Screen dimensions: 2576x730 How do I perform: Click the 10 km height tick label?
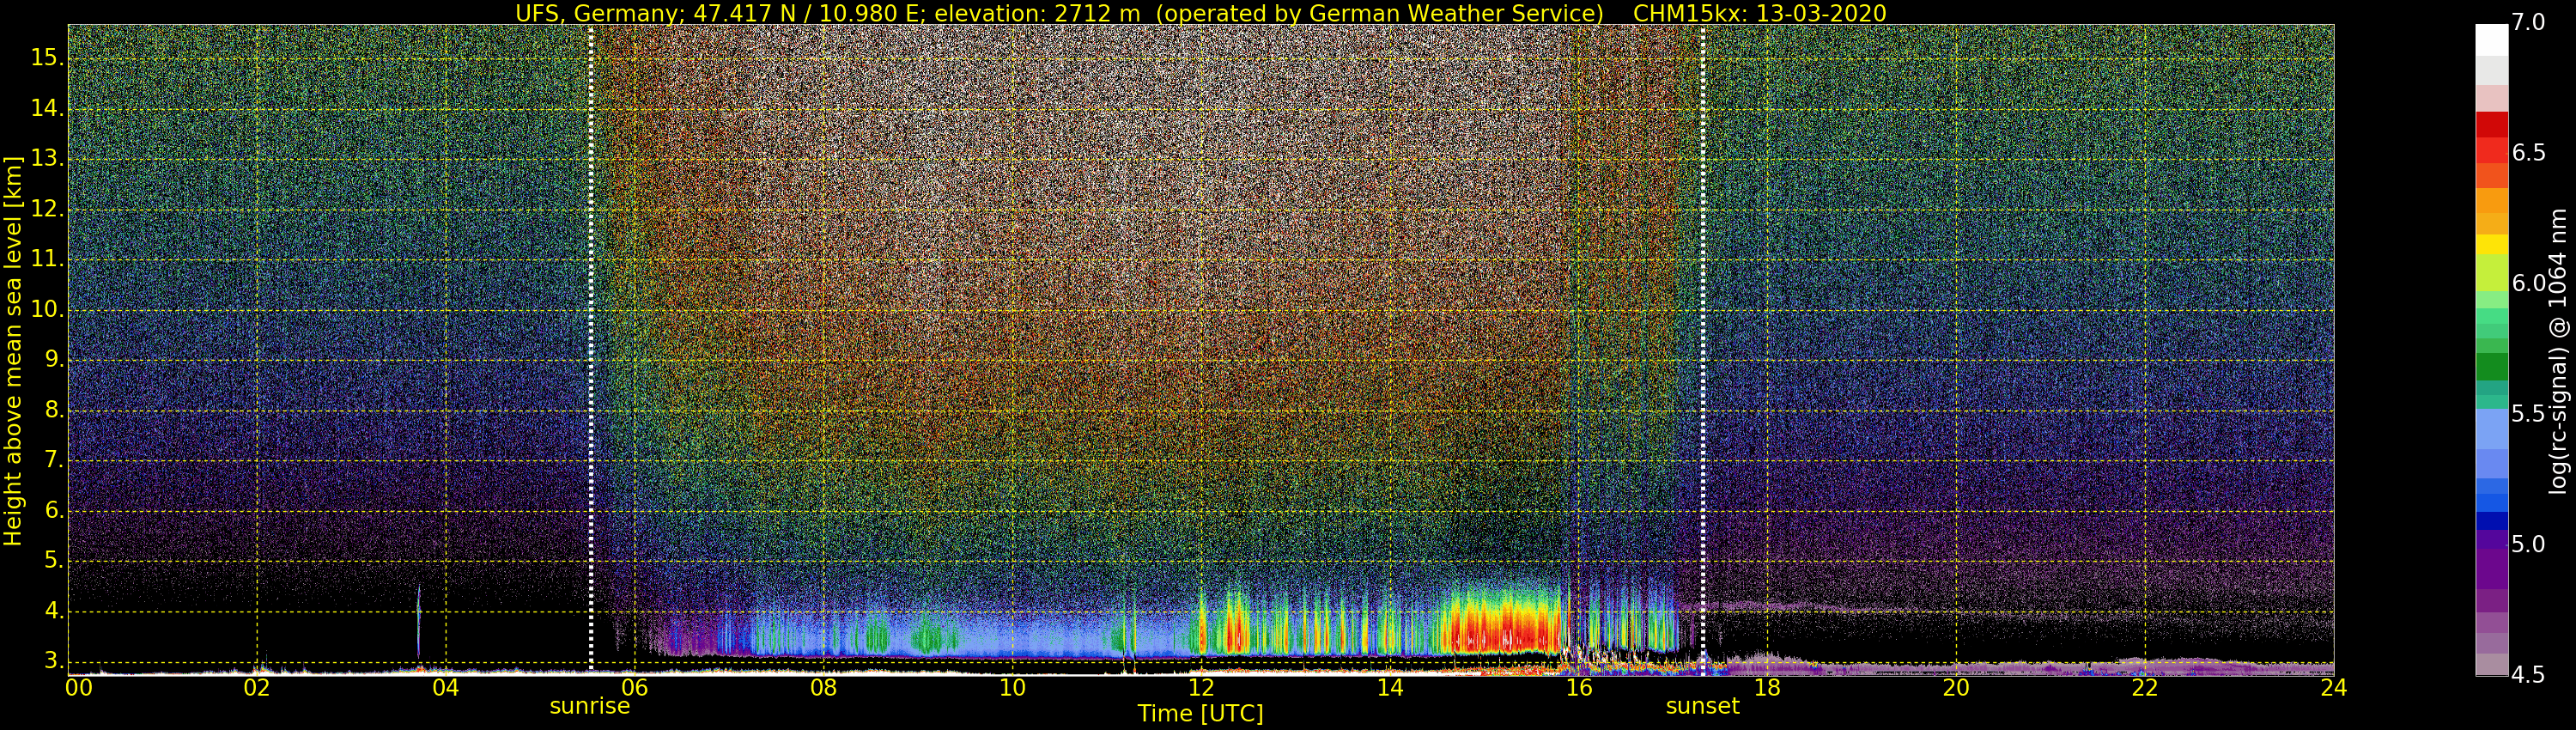point(46,310)
